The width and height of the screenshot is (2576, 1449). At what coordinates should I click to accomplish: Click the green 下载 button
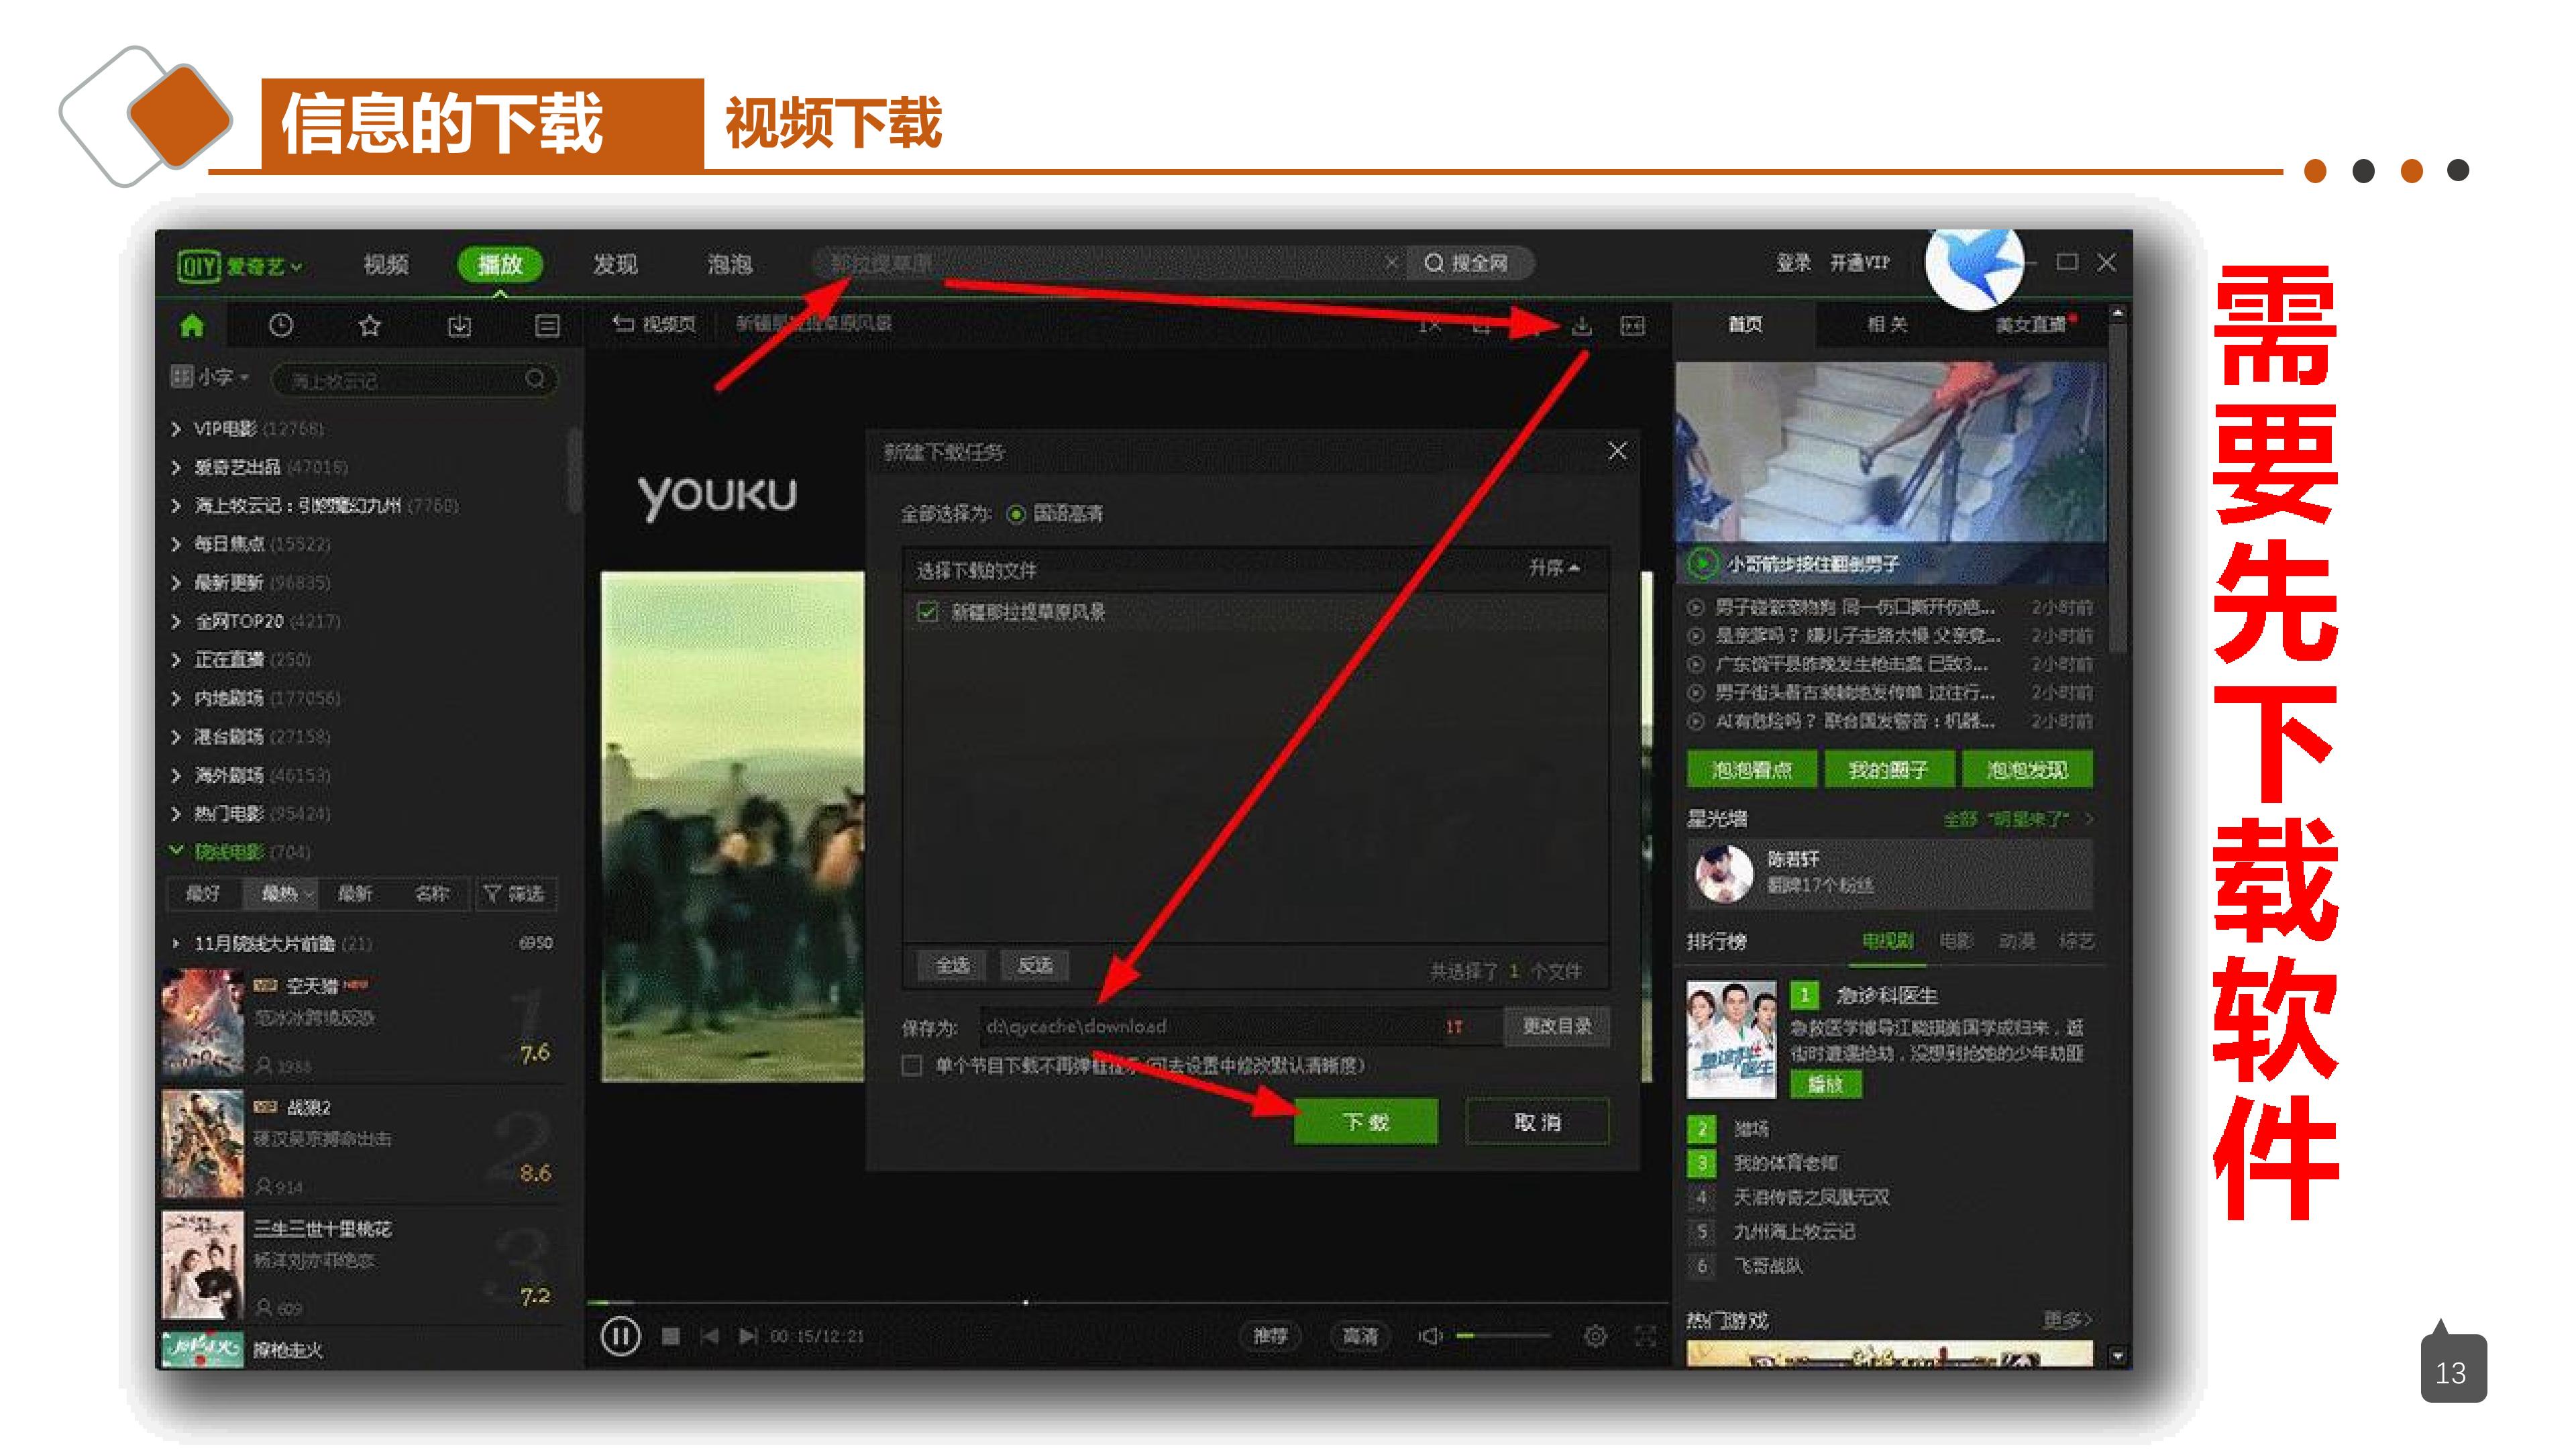[1365, 1121]
